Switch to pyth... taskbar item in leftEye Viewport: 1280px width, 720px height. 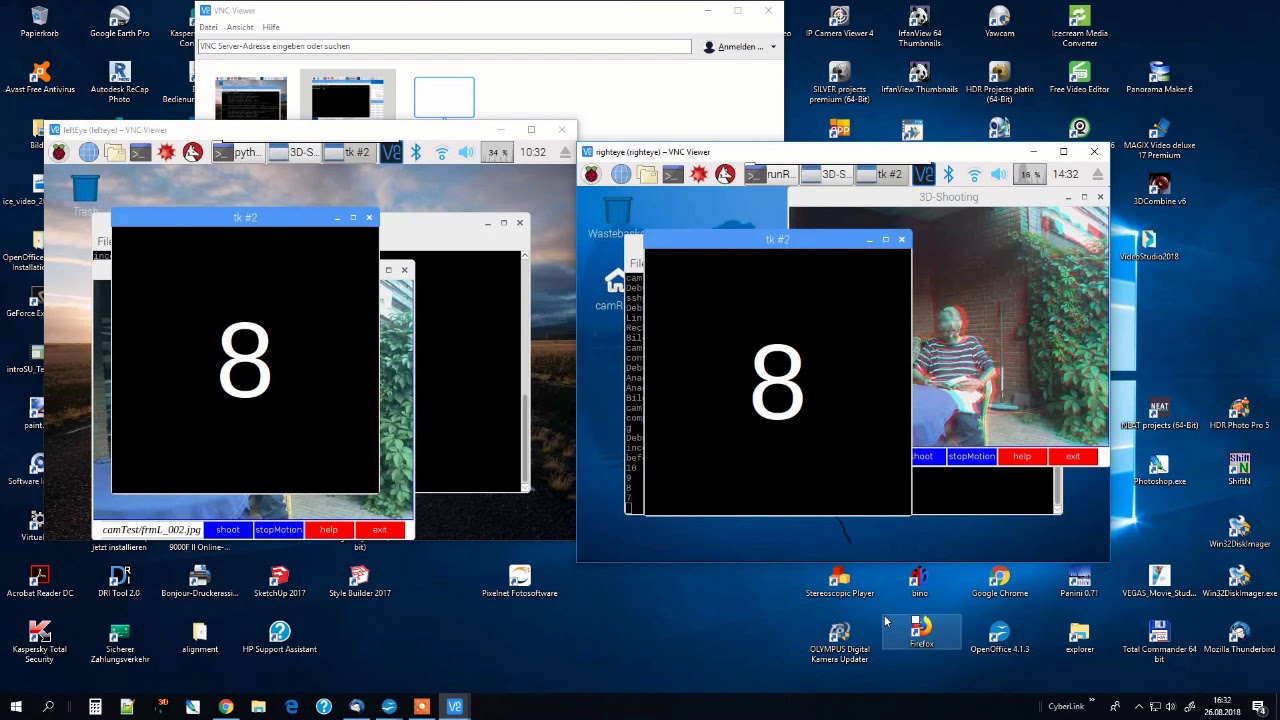(x=237, y=152)
